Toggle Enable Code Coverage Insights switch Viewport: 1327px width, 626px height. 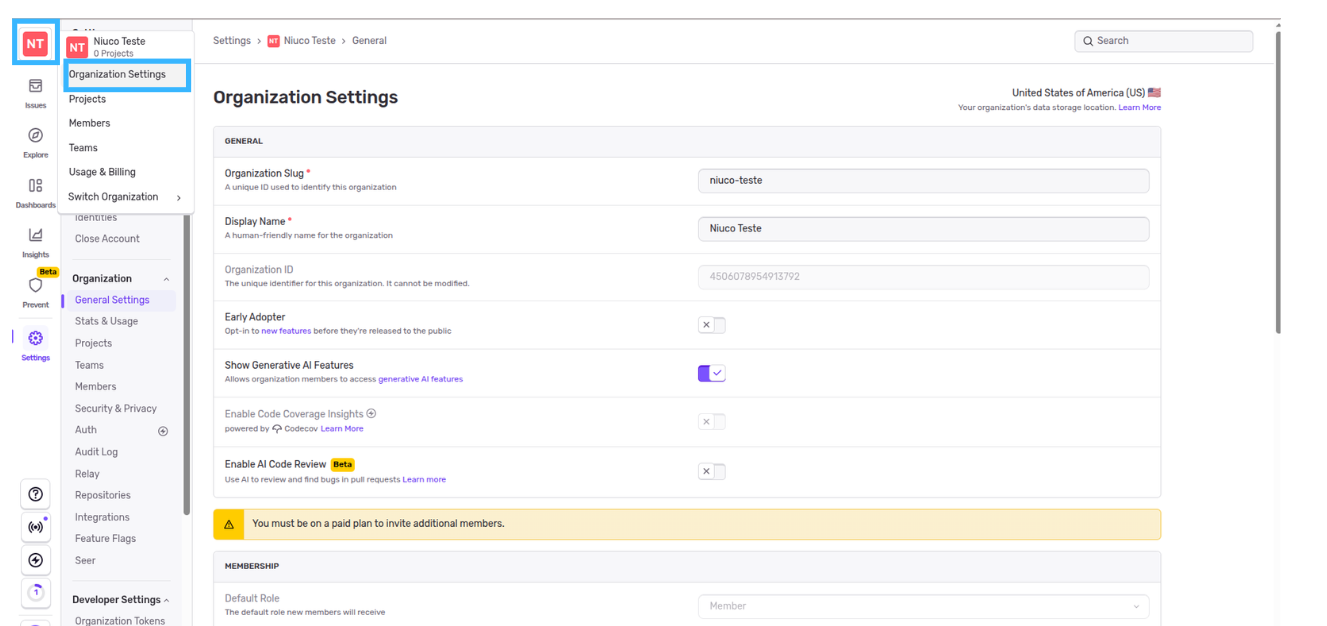[x=711, y=421]
